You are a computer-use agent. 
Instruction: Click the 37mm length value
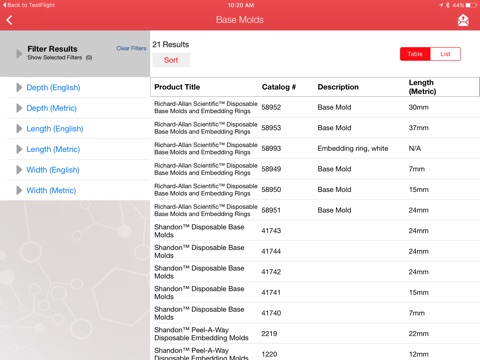click(x=419, y=128)
